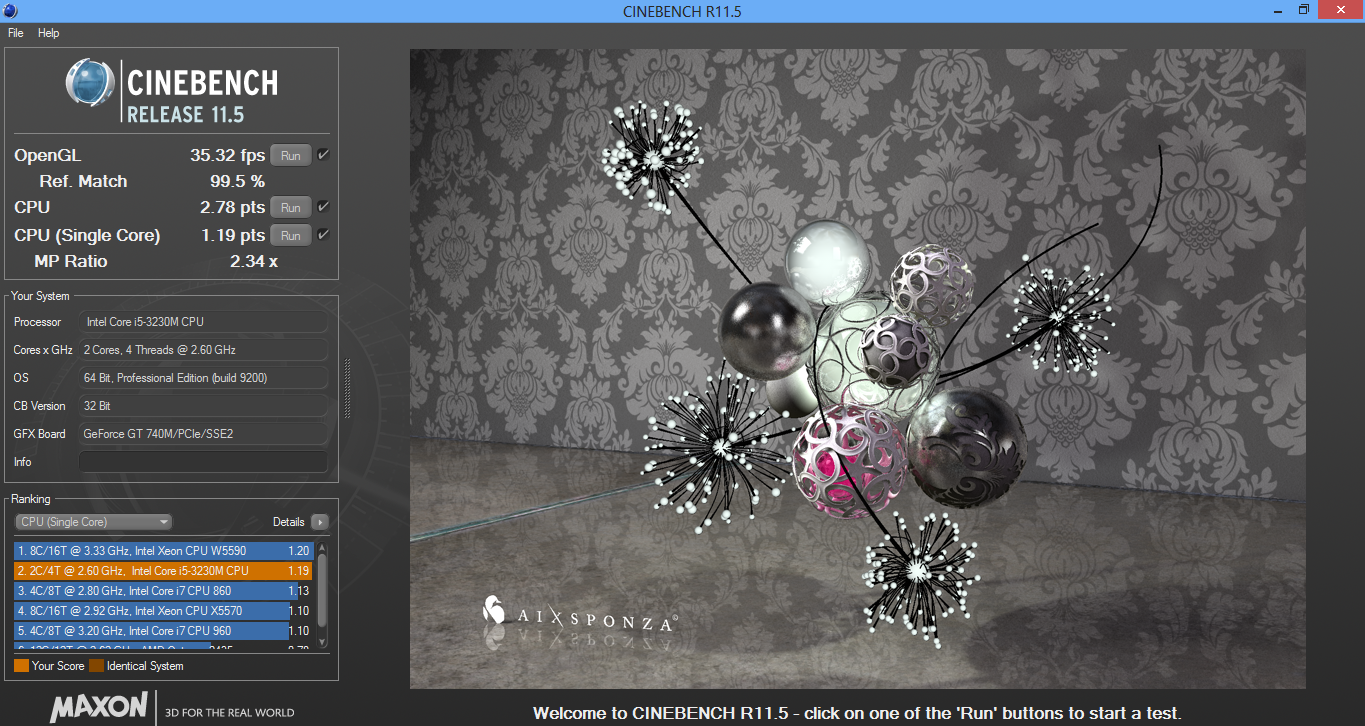This screenshot has height=726, width=1365.
Task: Click the GFX Board field with GeForce GT 740M
Action: tap(203, 434)
